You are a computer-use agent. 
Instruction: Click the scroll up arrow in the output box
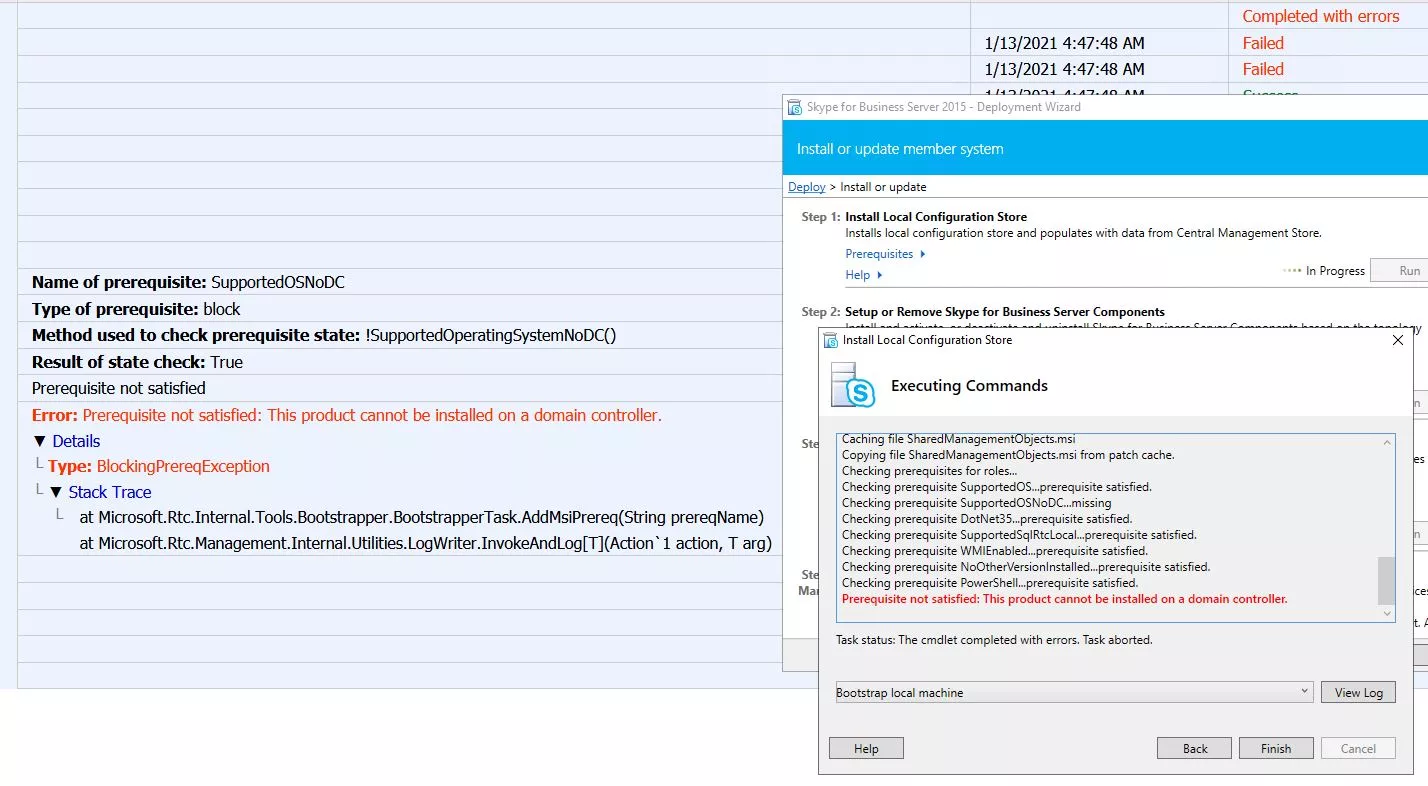pyautogui.click(x=1386, y=442)
